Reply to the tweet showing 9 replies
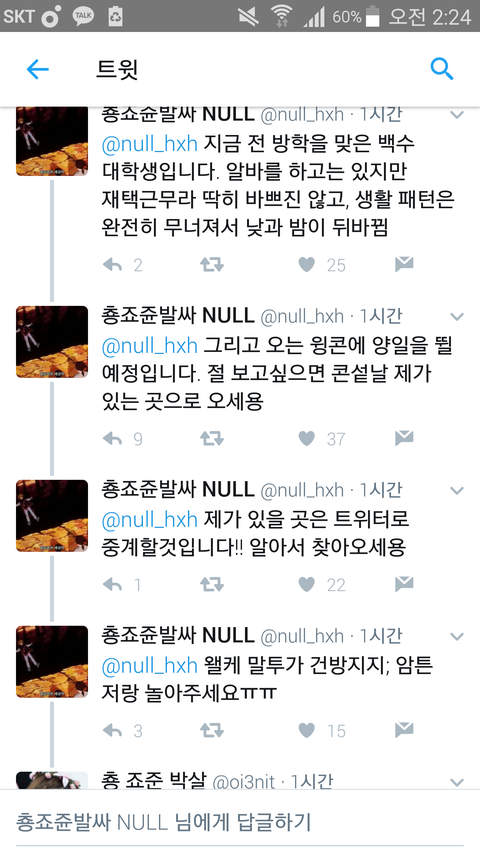Screen dimensions: 480x853 (112, 438)
